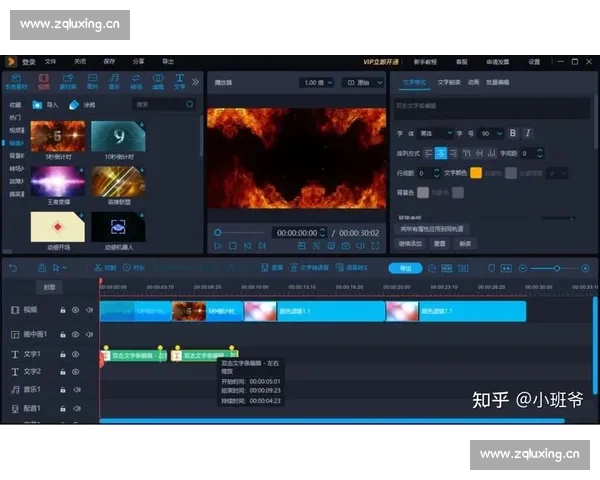
Task: Open the Music (音乐) materials category
Action: coord(114,82)
